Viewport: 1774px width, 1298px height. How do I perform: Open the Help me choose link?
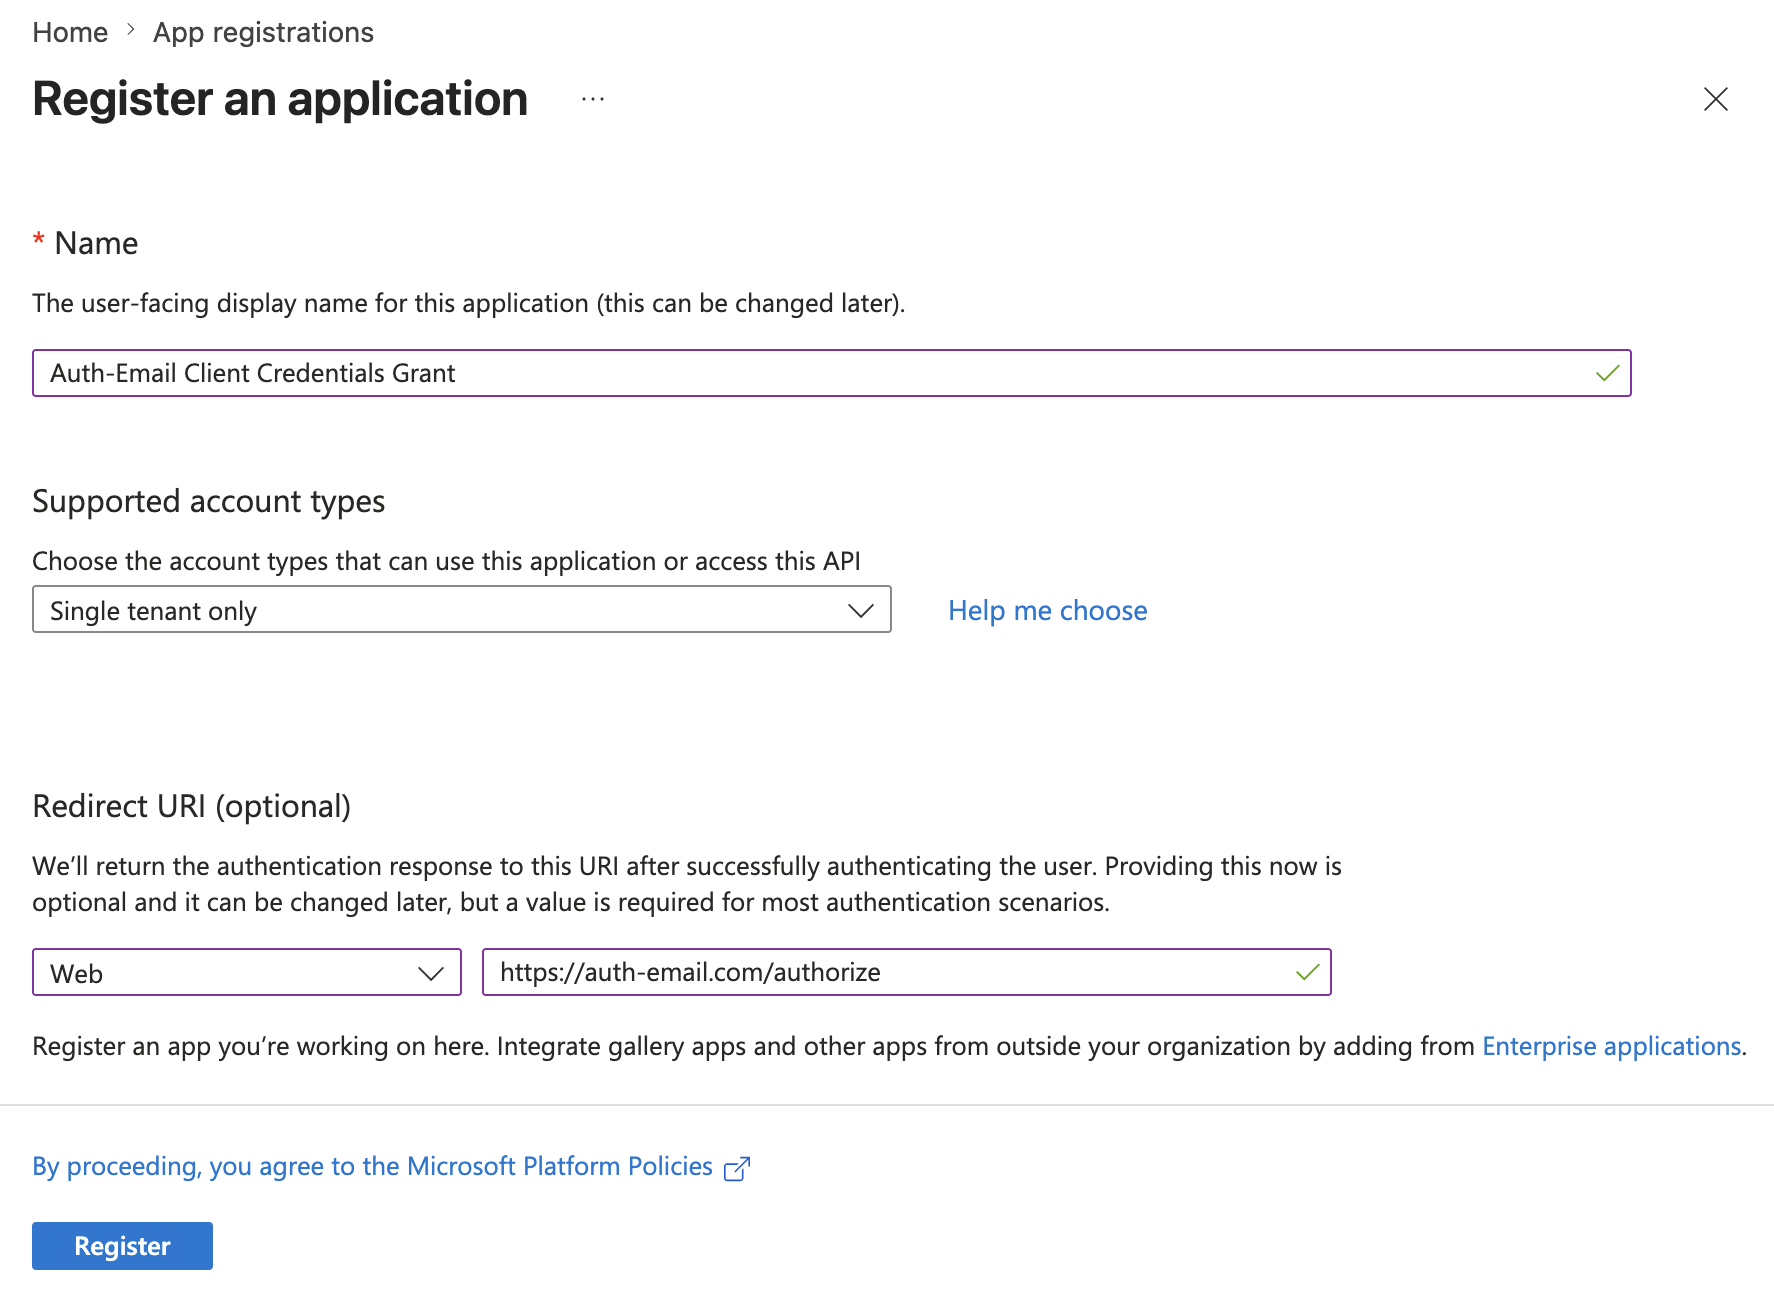pyautogui.click(x=1047, y=610)
